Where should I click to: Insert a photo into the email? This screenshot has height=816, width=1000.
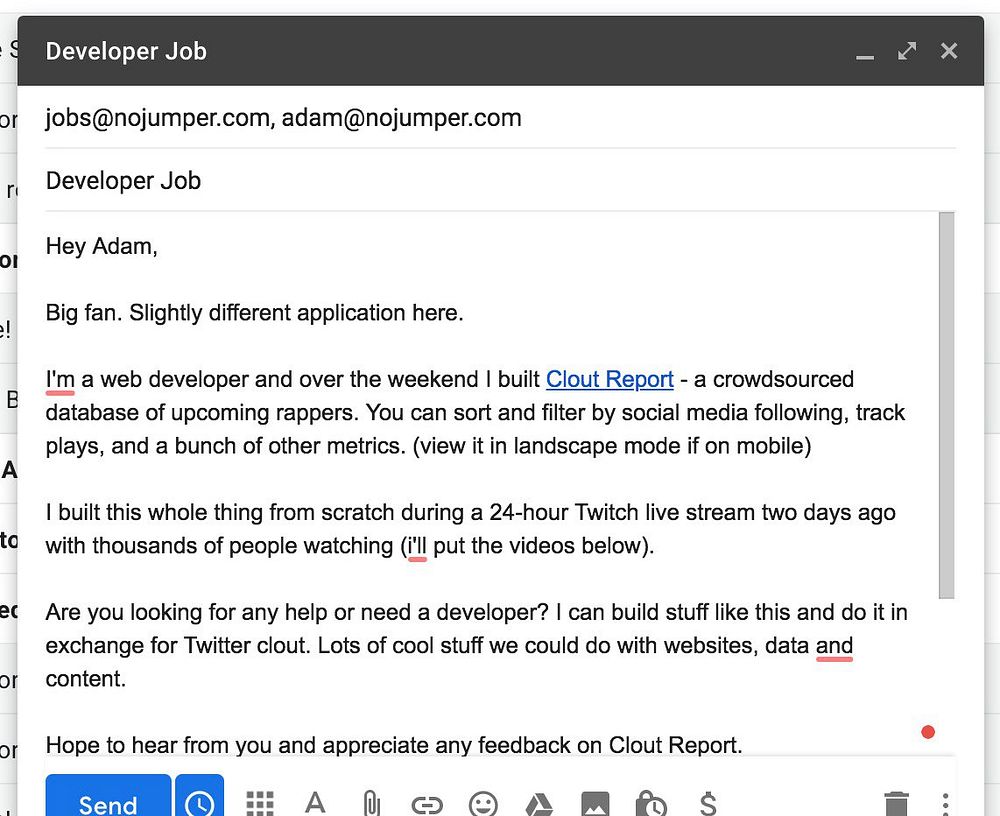[595, 805]
